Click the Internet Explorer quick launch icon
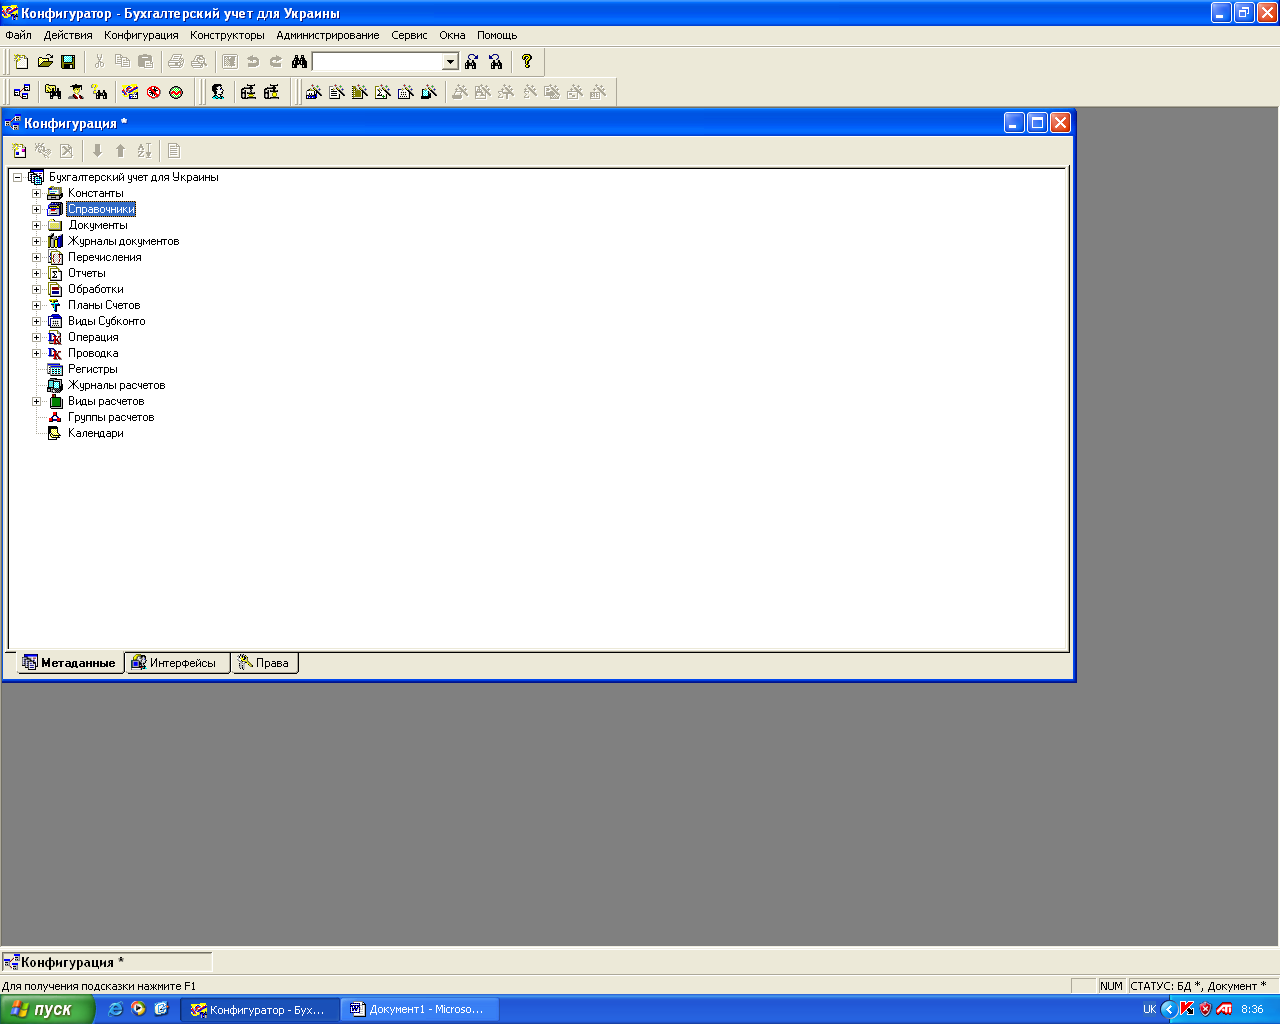1280x1024 pixels. point(115,1009)
